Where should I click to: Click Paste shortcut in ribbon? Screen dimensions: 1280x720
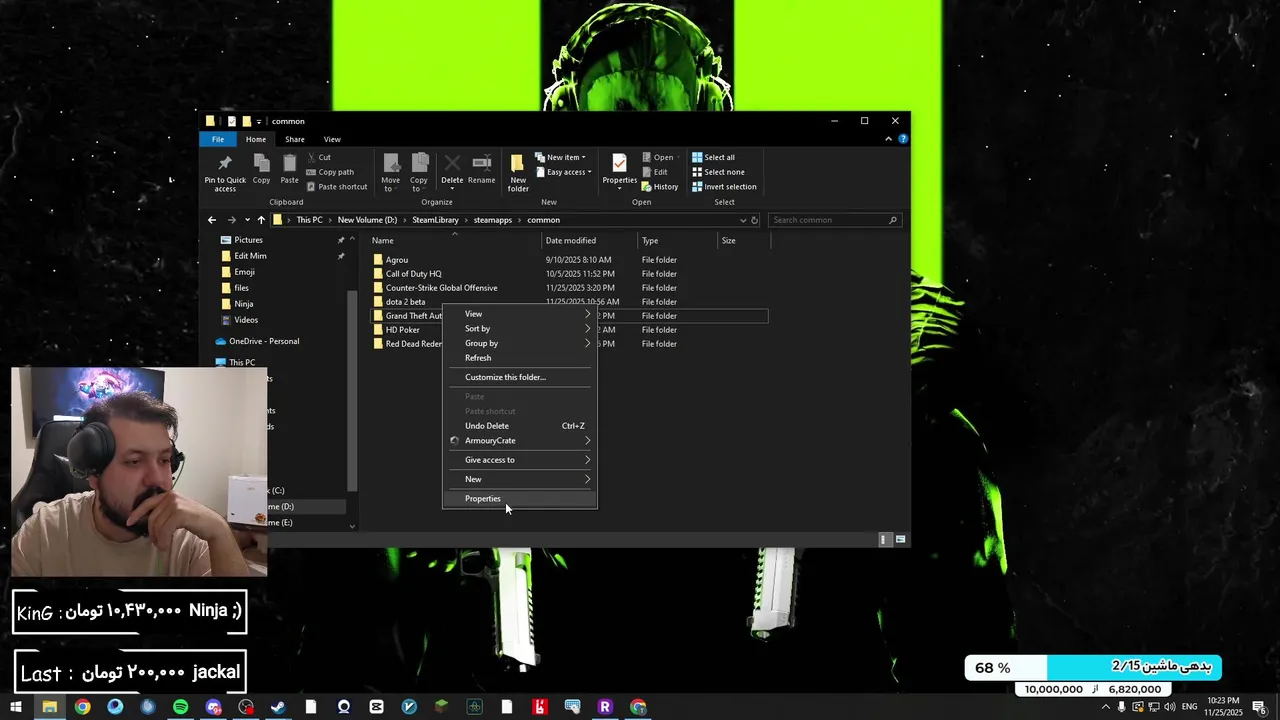337,187
